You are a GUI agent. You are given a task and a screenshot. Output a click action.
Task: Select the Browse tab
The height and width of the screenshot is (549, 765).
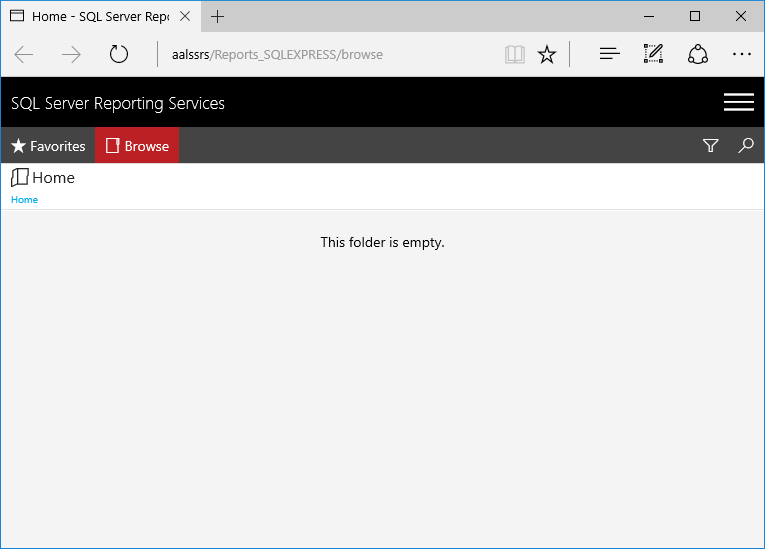(x=137, y=145)
